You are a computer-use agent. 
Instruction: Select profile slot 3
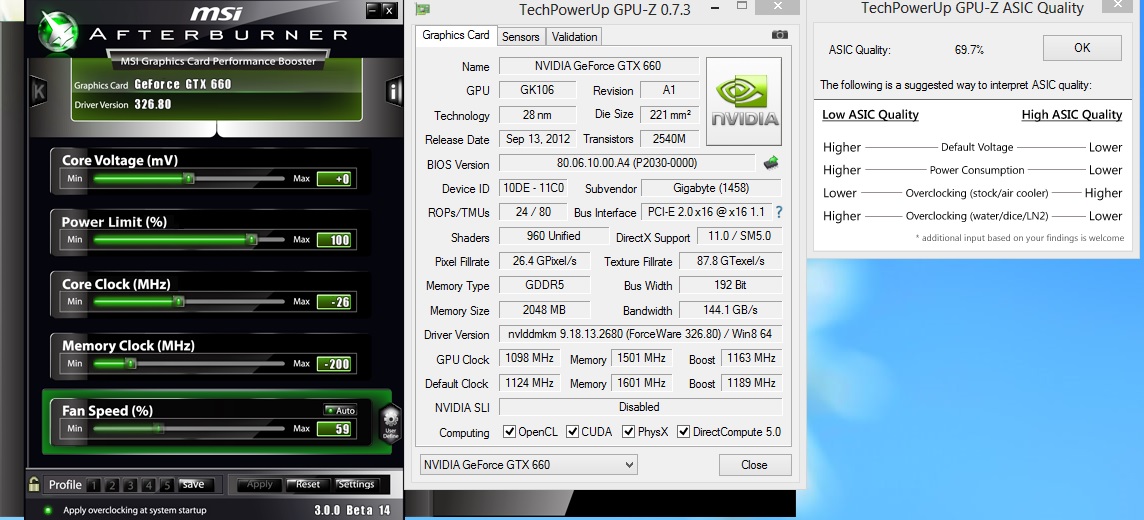(x=130, y=485)
